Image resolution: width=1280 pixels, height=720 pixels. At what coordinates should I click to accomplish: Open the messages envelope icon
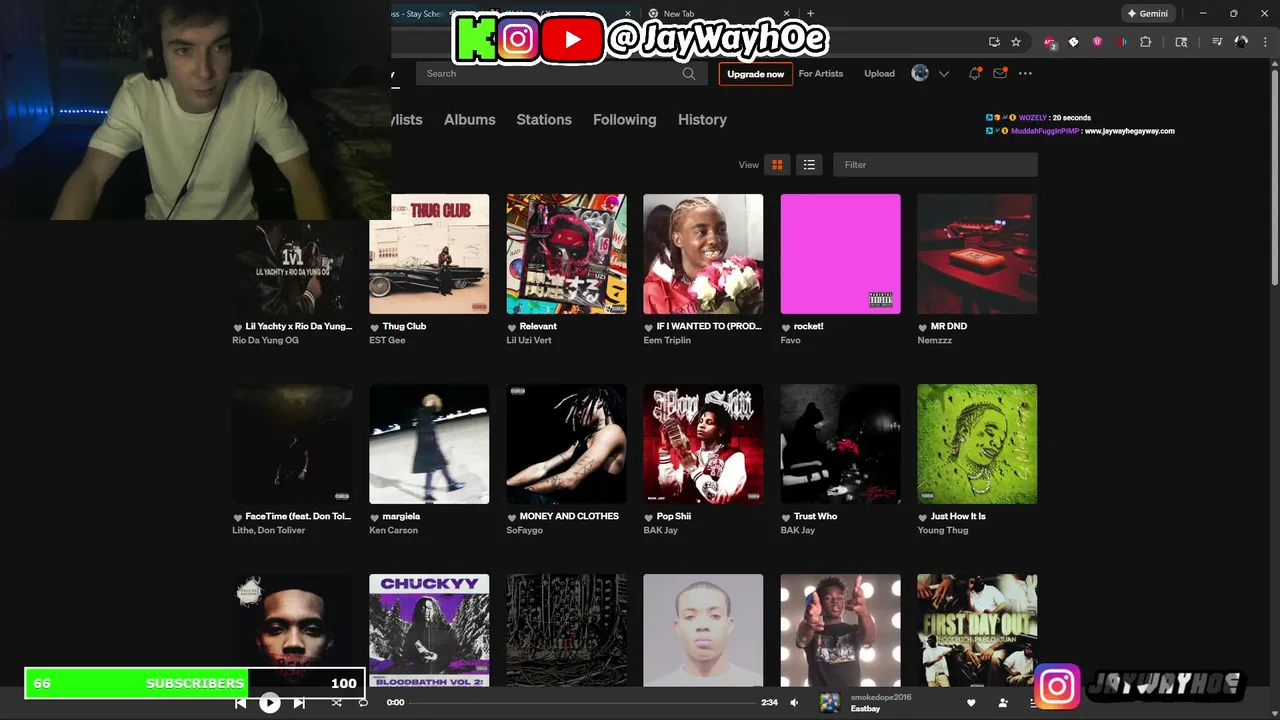coord(999,73)
